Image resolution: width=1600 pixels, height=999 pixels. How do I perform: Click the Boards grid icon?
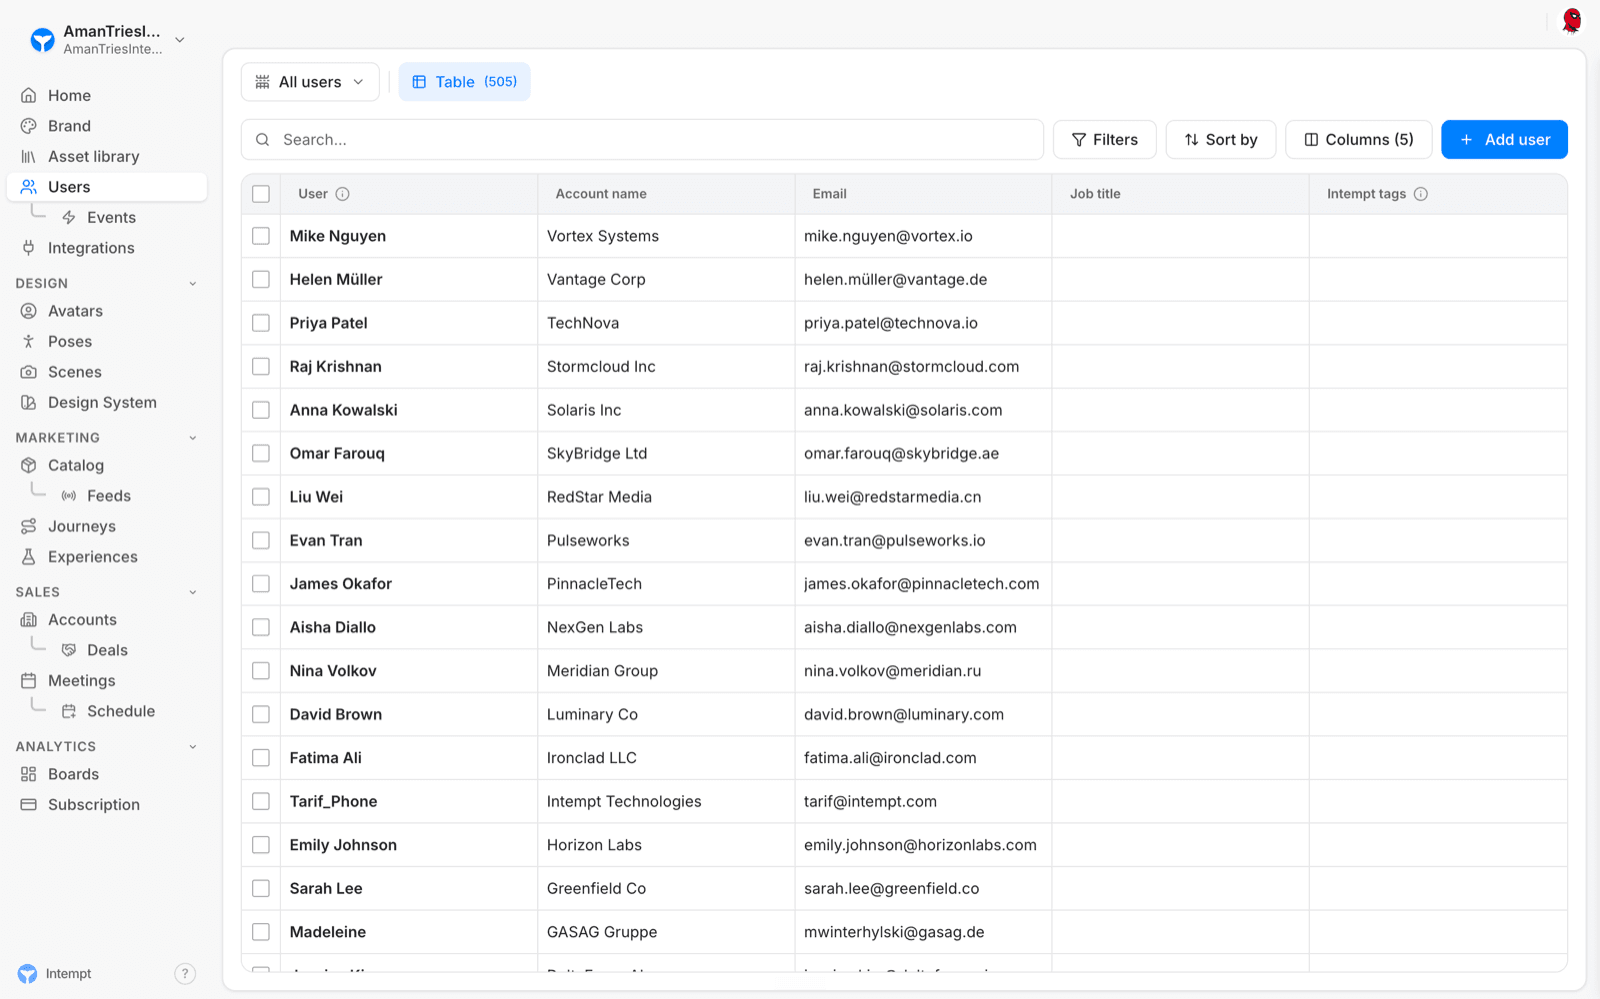pos(29,774)
